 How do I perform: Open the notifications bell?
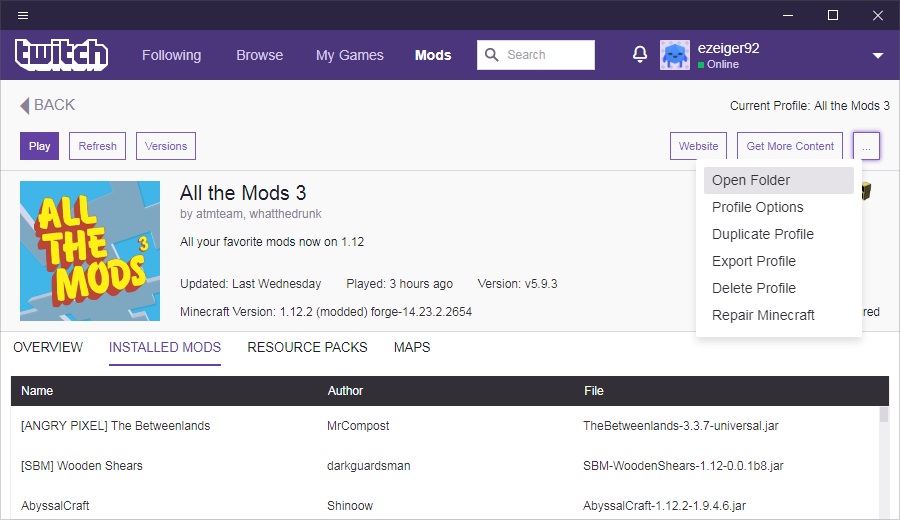(x=639, y=55)
